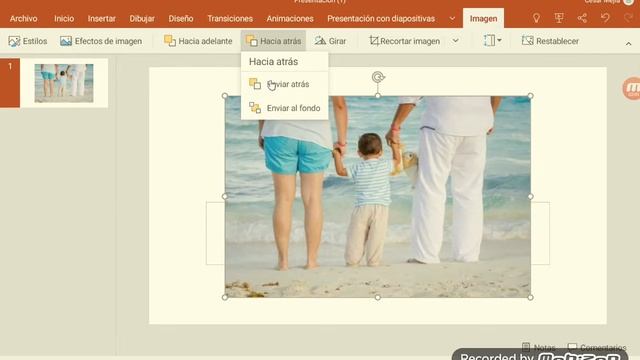
Task: Click the Enviar al fondo icon
Action: [255, 108]
